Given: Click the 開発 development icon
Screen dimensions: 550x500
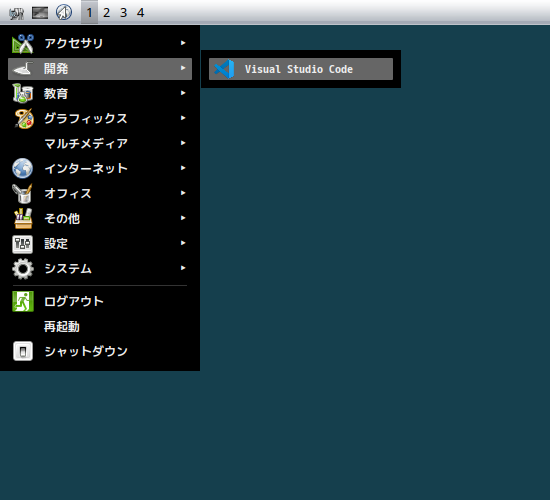Looking at the screenshot, I should click(23, 68).
